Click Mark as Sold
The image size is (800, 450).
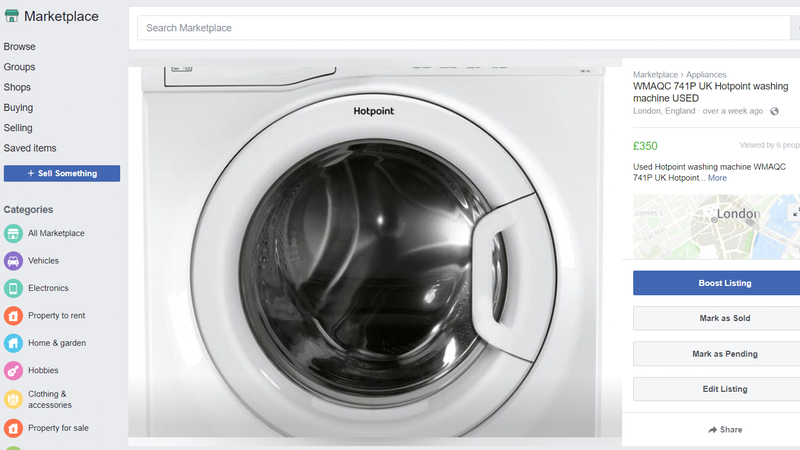point(716,318)
